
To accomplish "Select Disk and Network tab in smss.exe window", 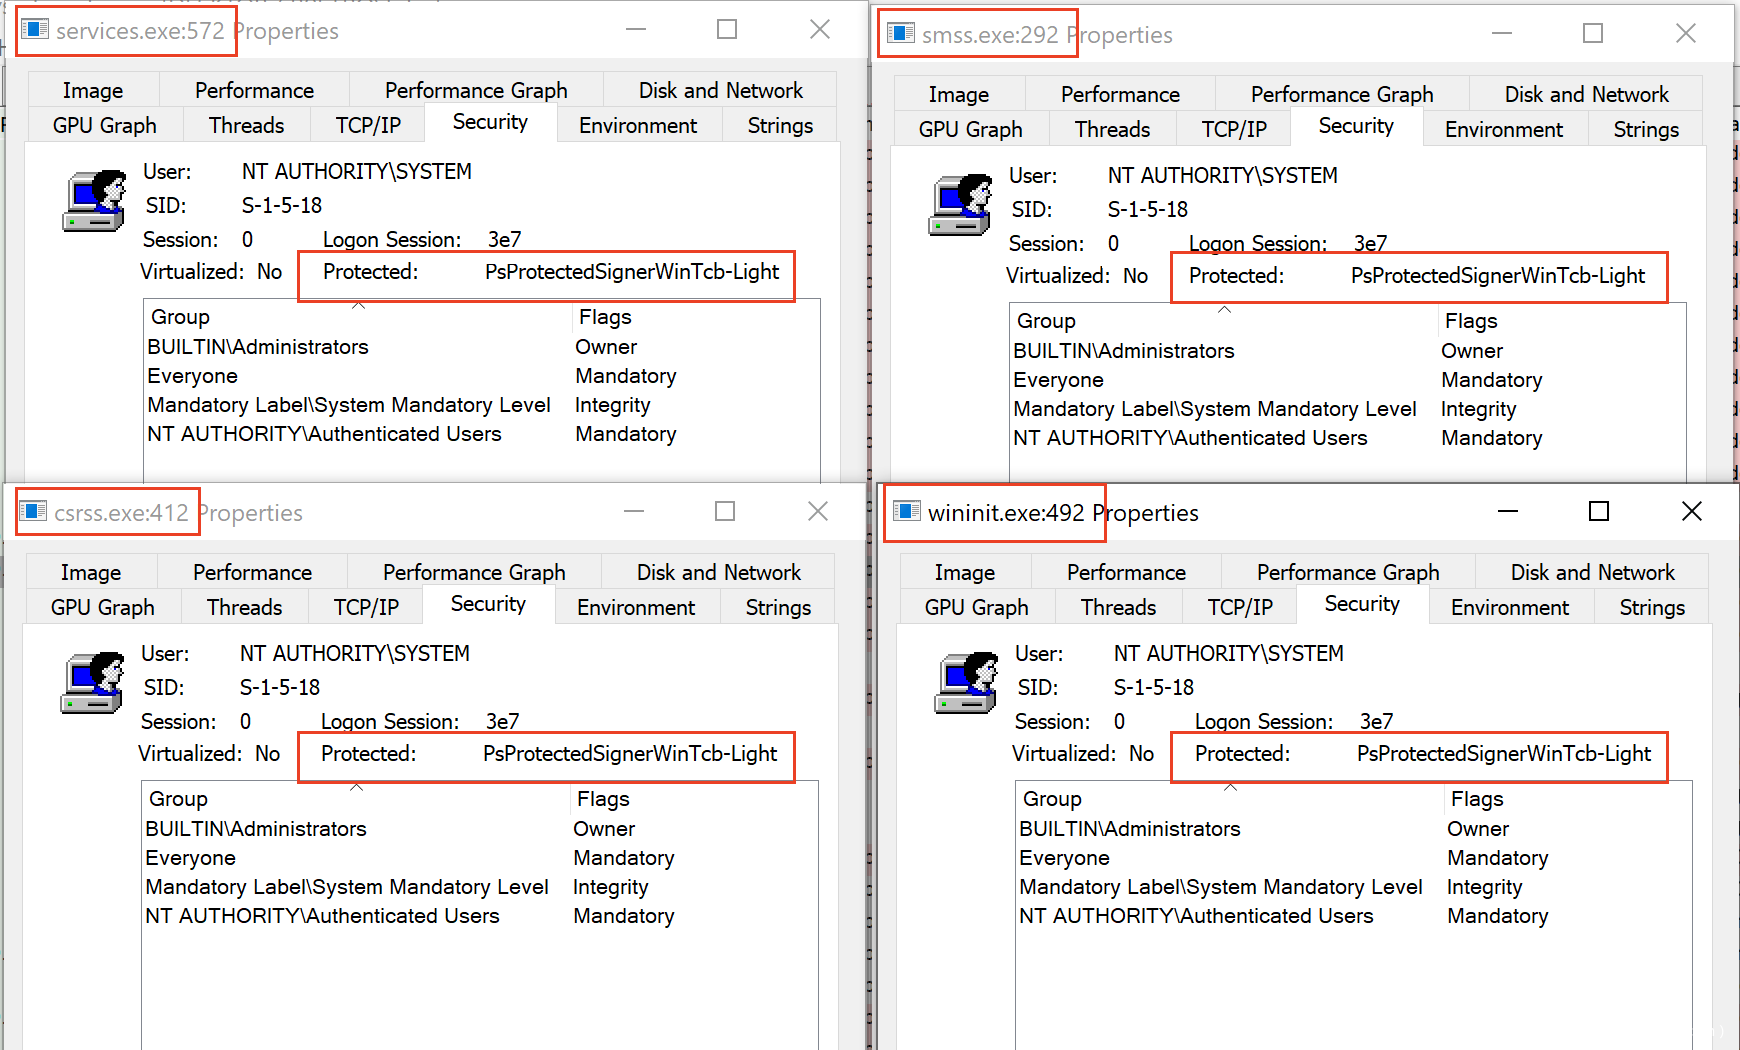I will 1586,94.
